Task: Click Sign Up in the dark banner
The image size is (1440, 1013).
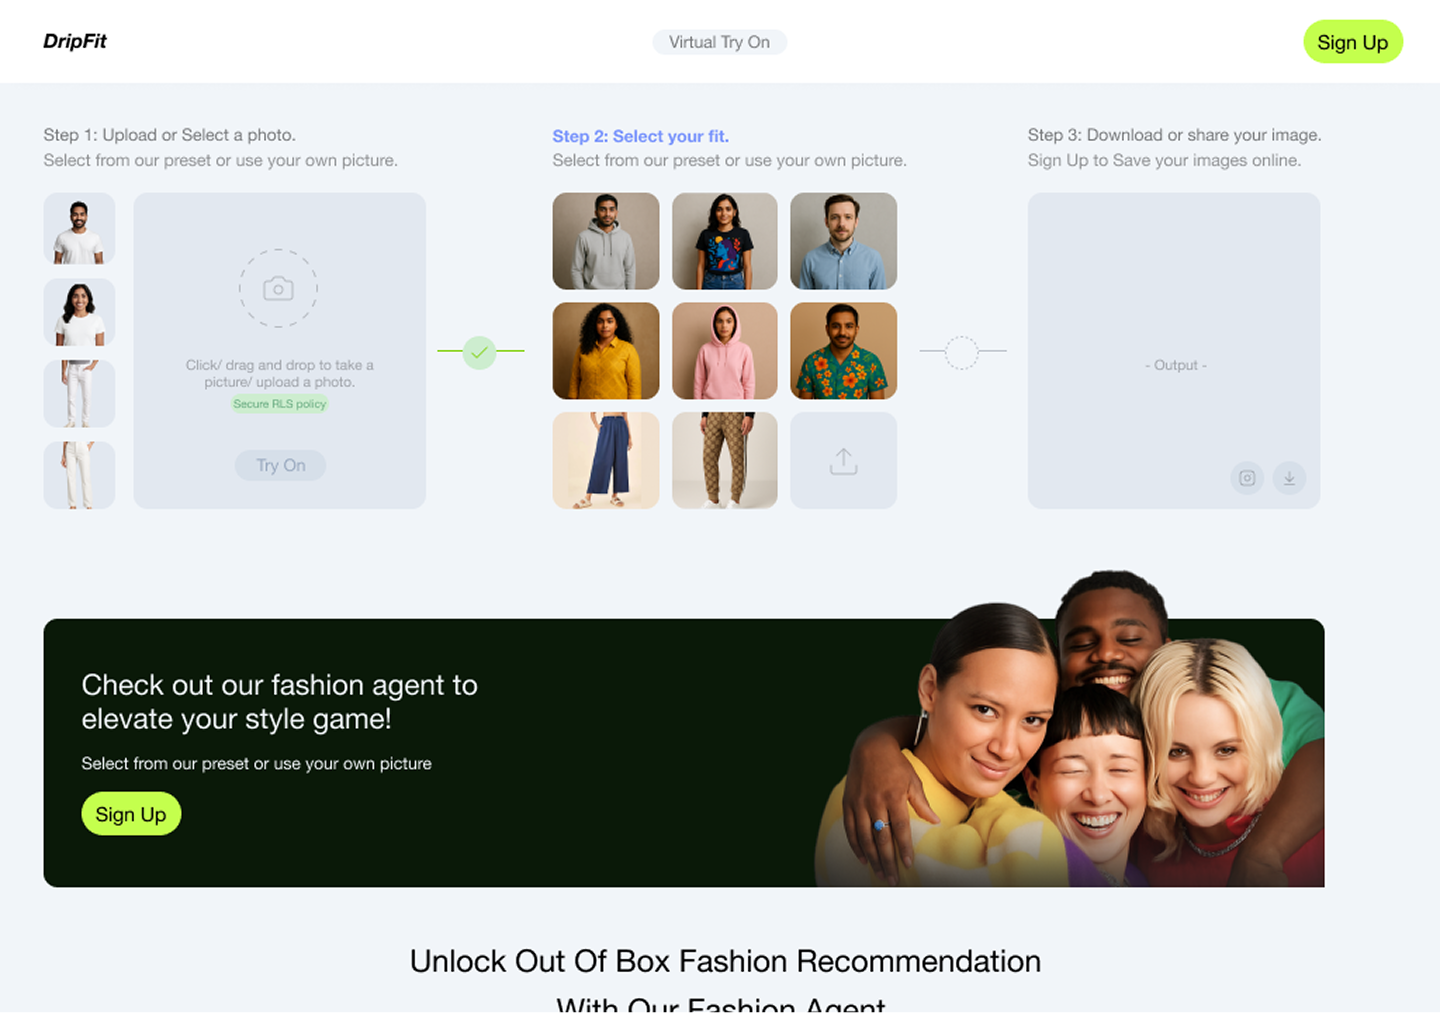Action: (131, 814)
